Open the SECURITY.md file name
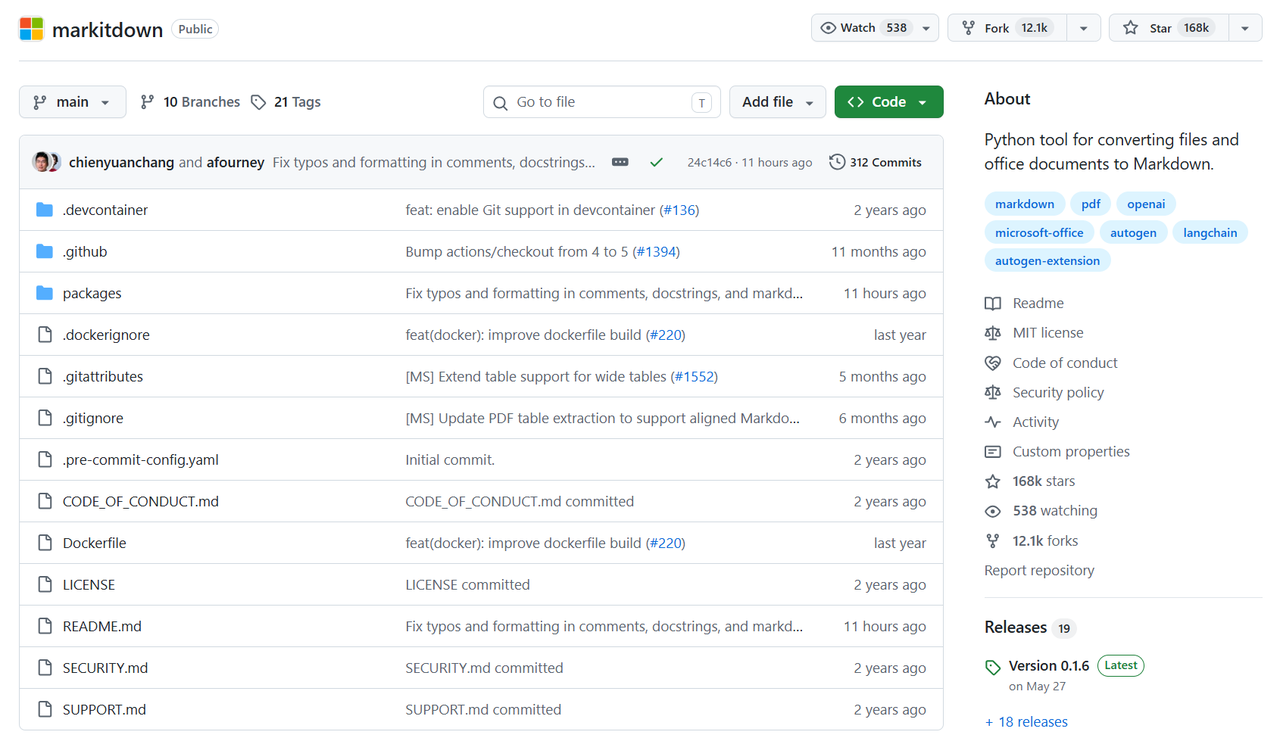 click(x=105, y=668)
